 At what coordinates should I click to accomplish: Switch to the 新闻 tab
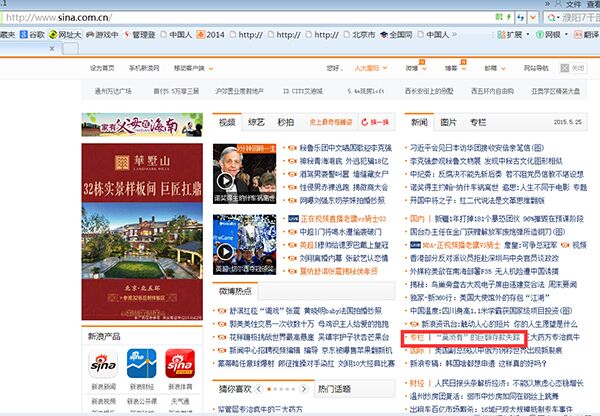click(419, 122)
